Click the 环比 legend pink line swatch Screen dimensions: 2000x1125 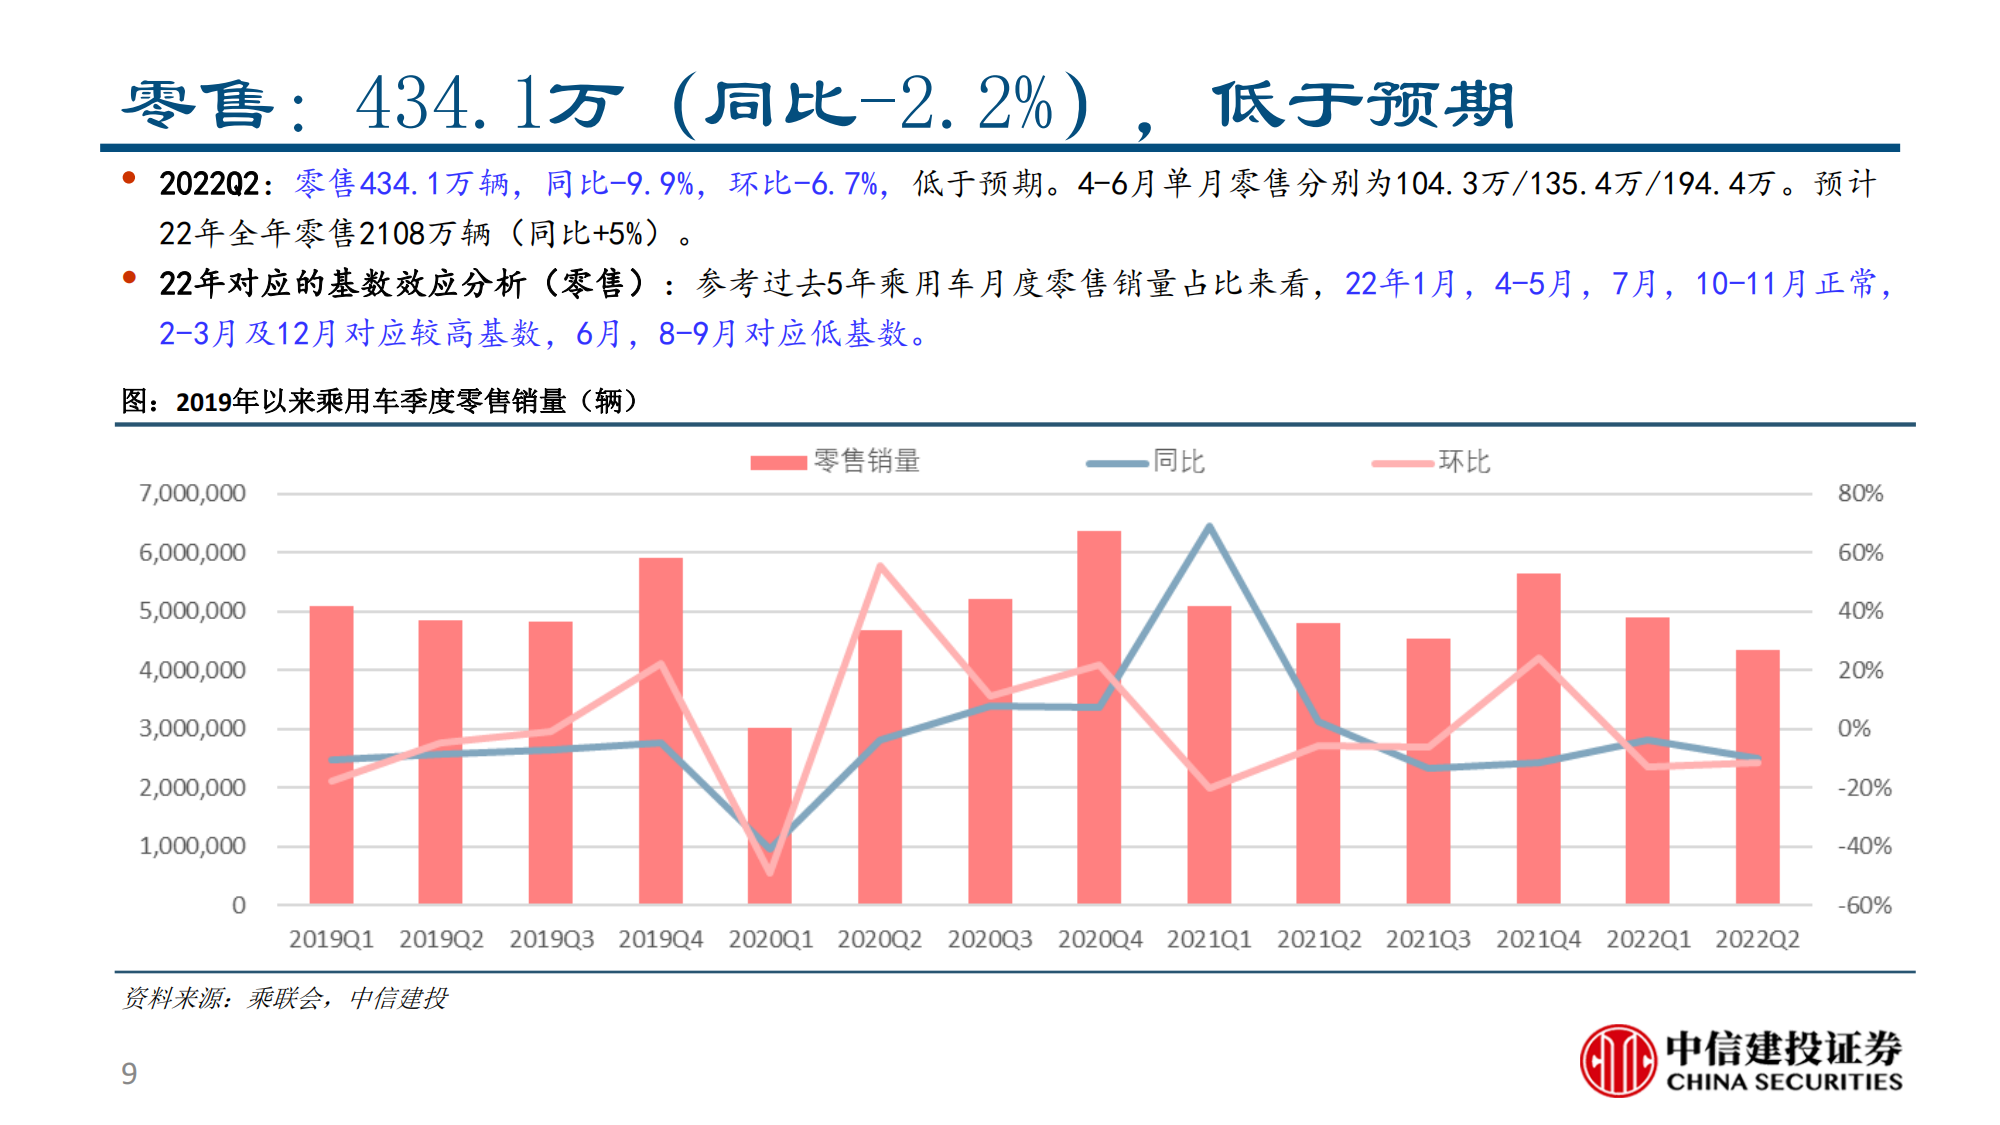[x=1403, y=463]
